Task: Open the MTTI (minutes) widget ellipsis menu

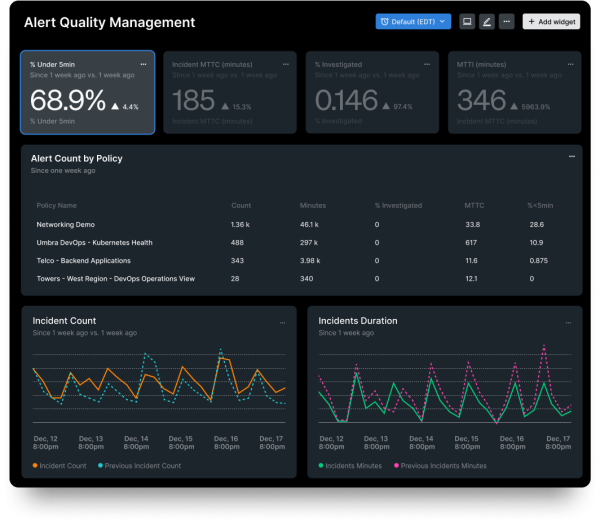Action: pyautogui.click(x=572, y=63)
